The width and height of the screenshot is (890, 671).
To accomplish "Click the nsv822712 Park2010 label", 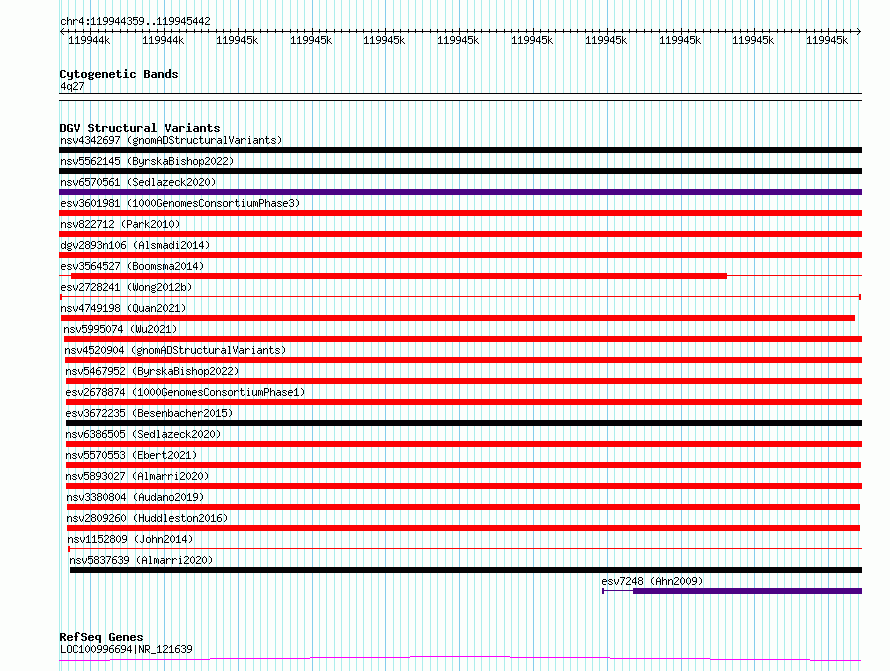I will coord(120,224).
